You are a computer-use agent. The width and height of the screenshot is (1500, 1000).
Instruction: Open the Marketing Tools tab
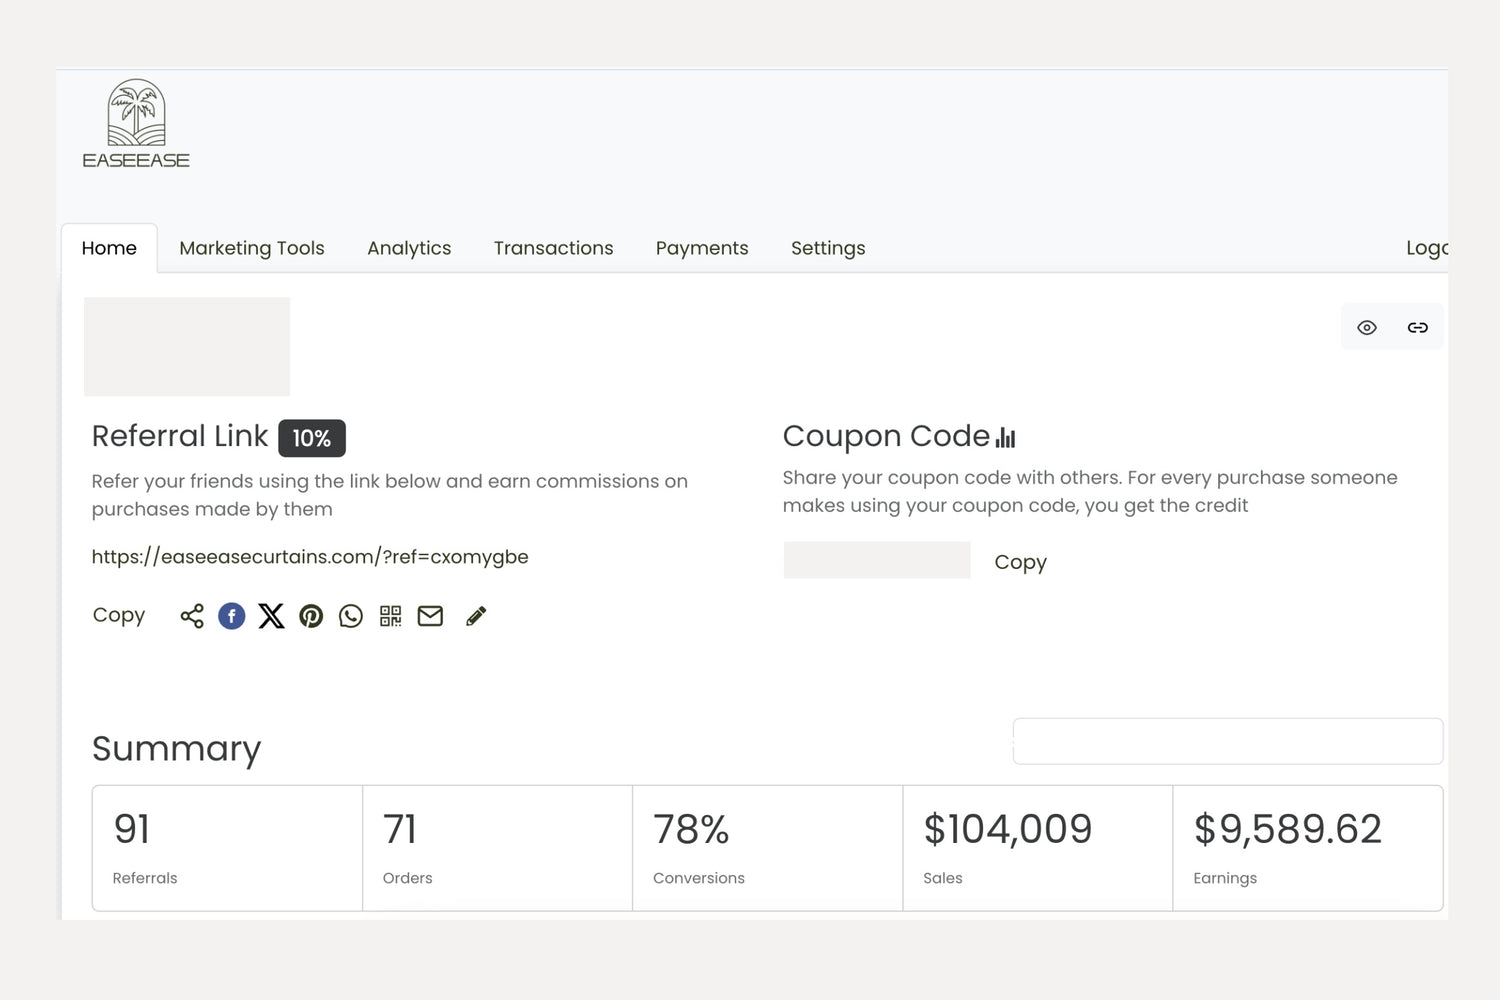(252, 248)
